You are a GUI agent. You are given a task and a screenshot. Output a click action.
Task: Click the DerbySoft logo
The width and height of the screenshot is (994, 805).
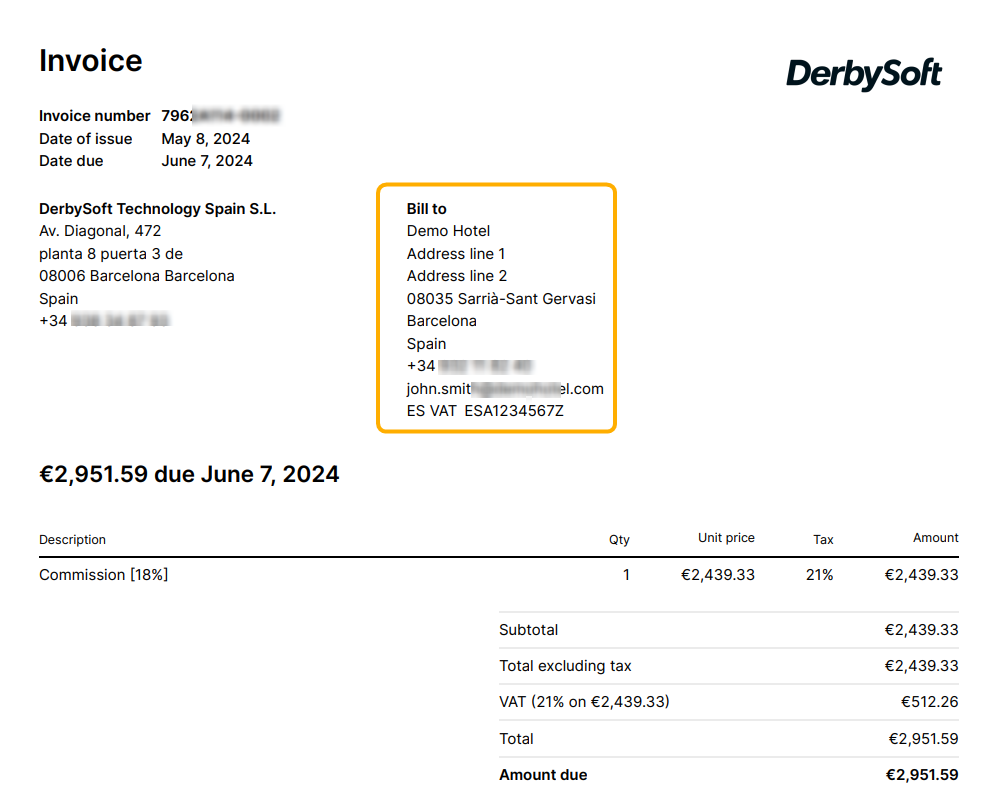pos(863,74)
